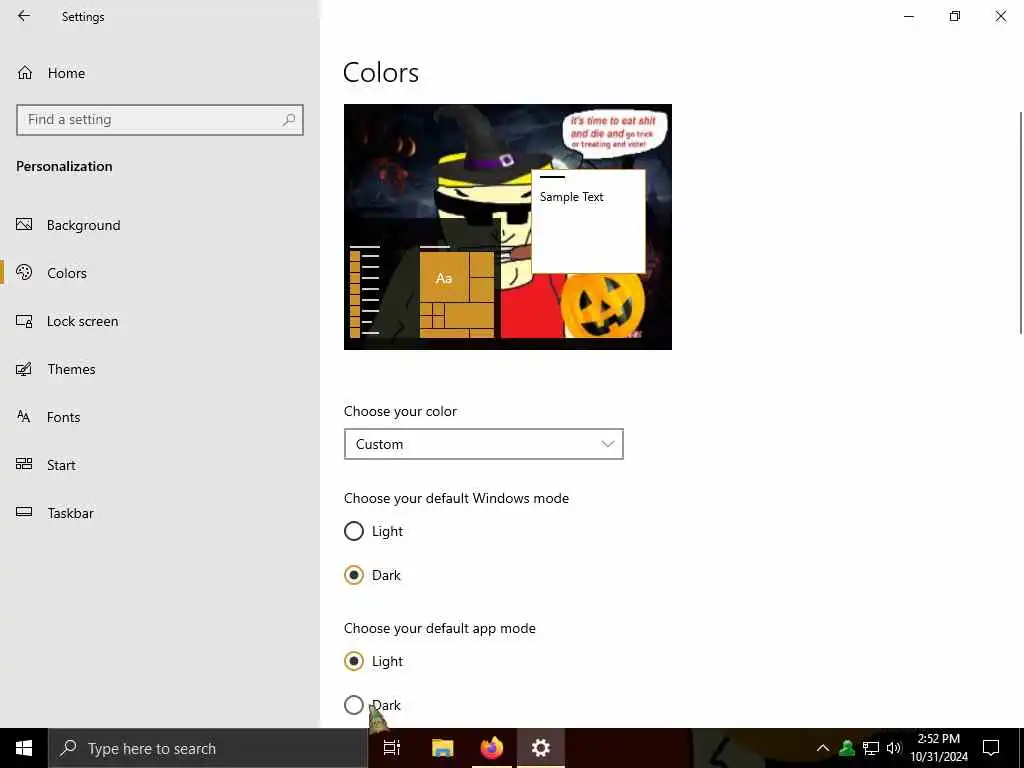Select Dark Windows mode radio button

tap(354, 575)
